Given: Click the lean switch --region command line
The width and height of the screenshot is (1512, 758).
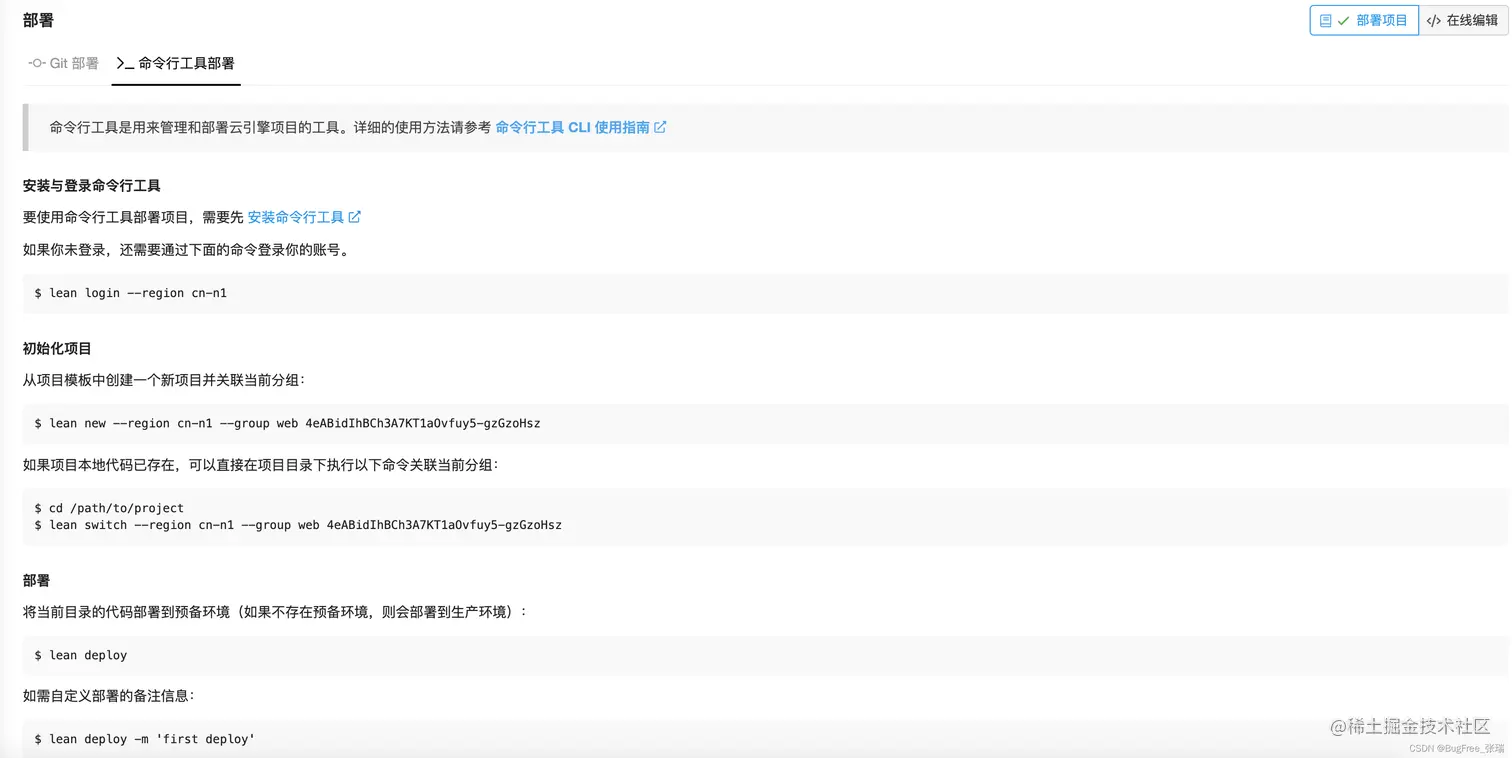Looking at the screenshot, I should pyautogui.click(x=298, y=525).
